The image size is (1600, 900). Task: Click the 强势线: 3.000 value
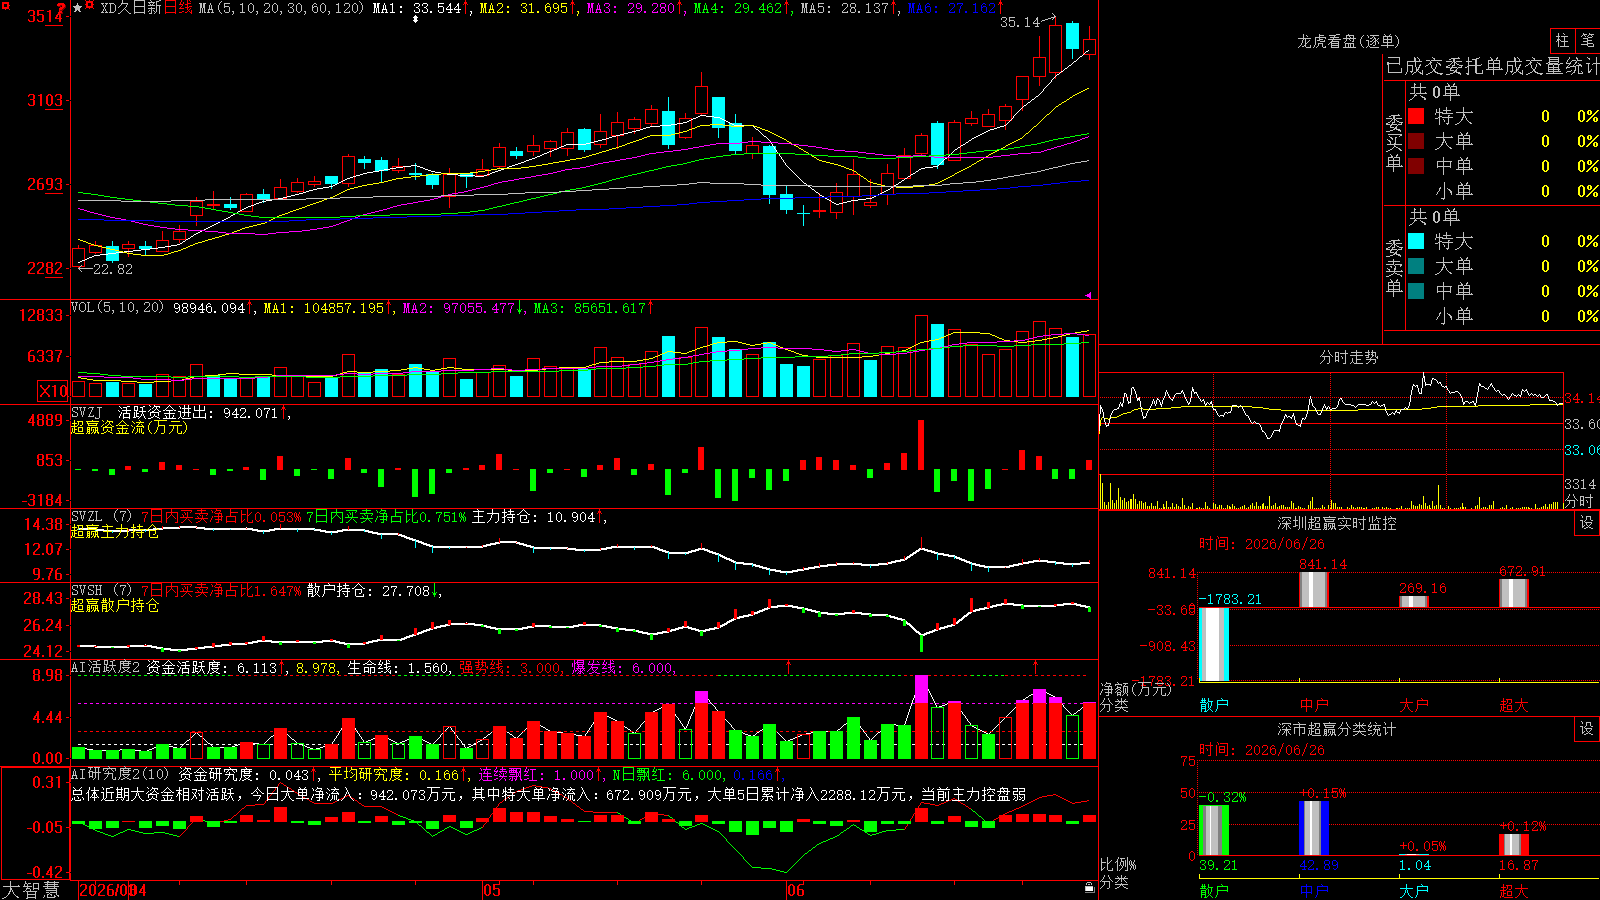click(510, 668)
